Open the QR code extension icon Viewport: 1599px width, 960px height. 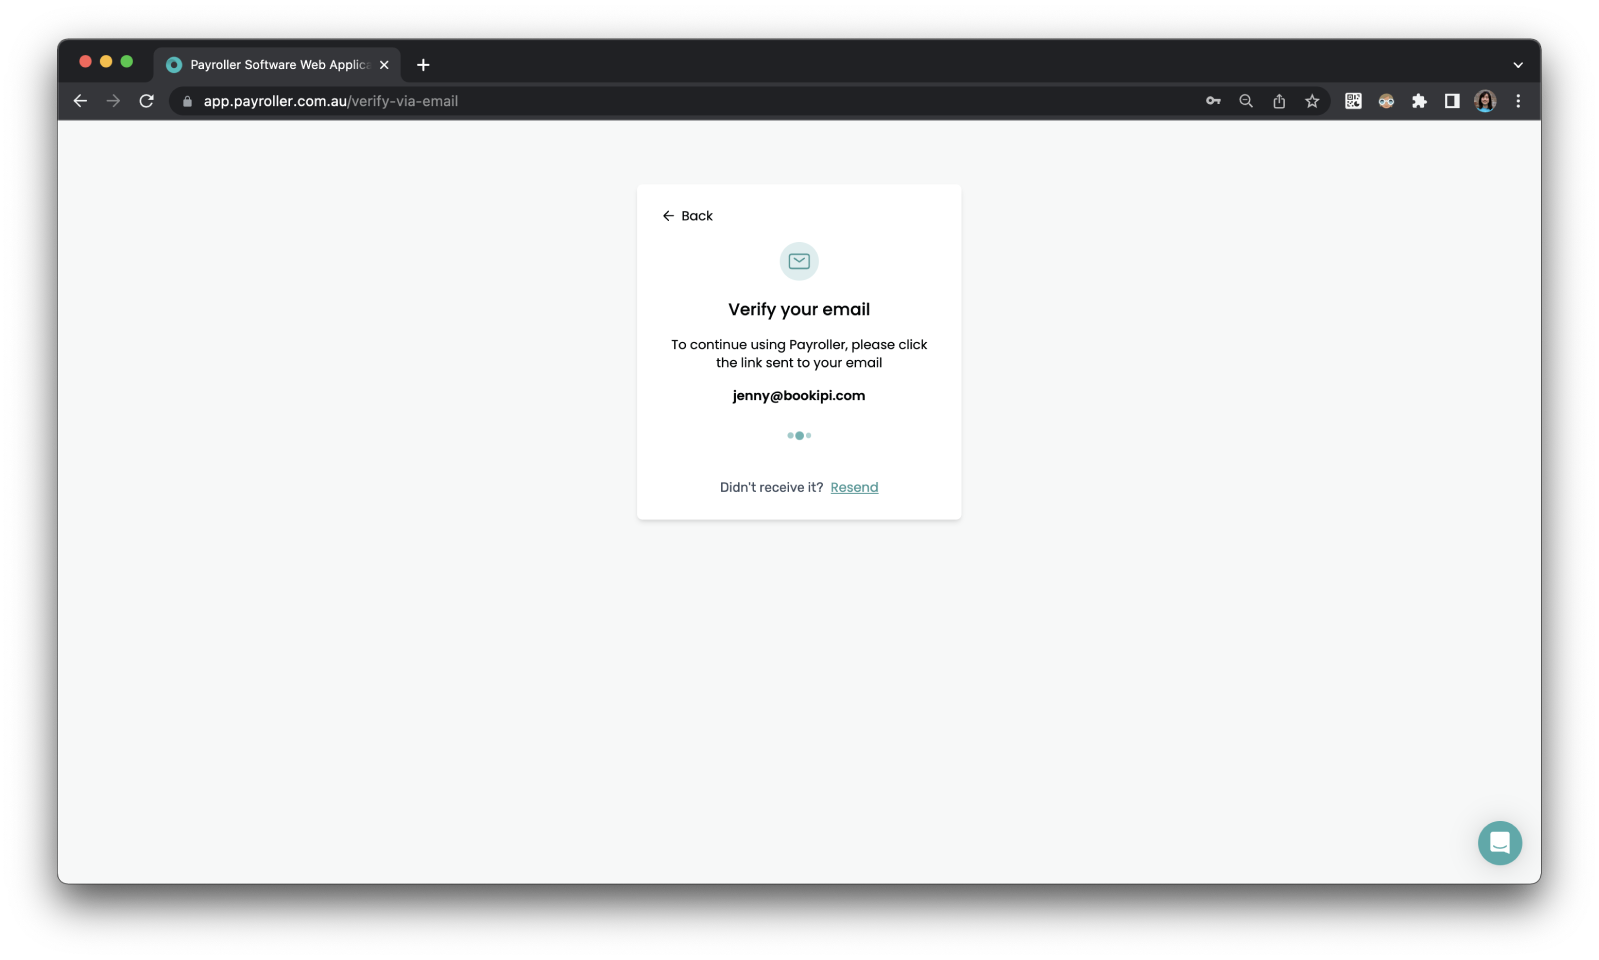1353,101
